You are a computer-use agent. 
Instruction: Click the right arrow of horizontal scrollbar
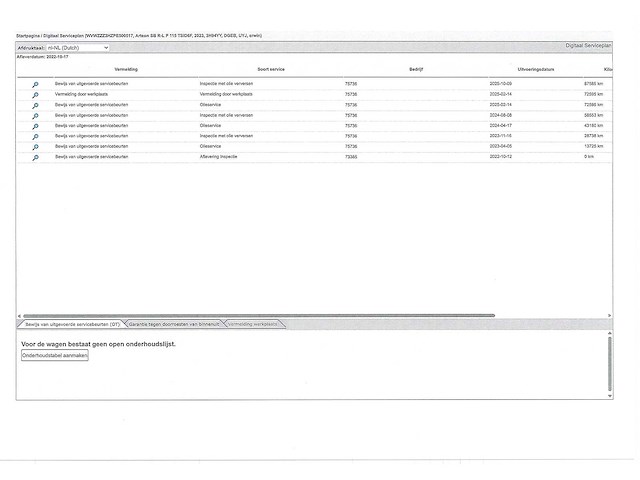(609, 316)
